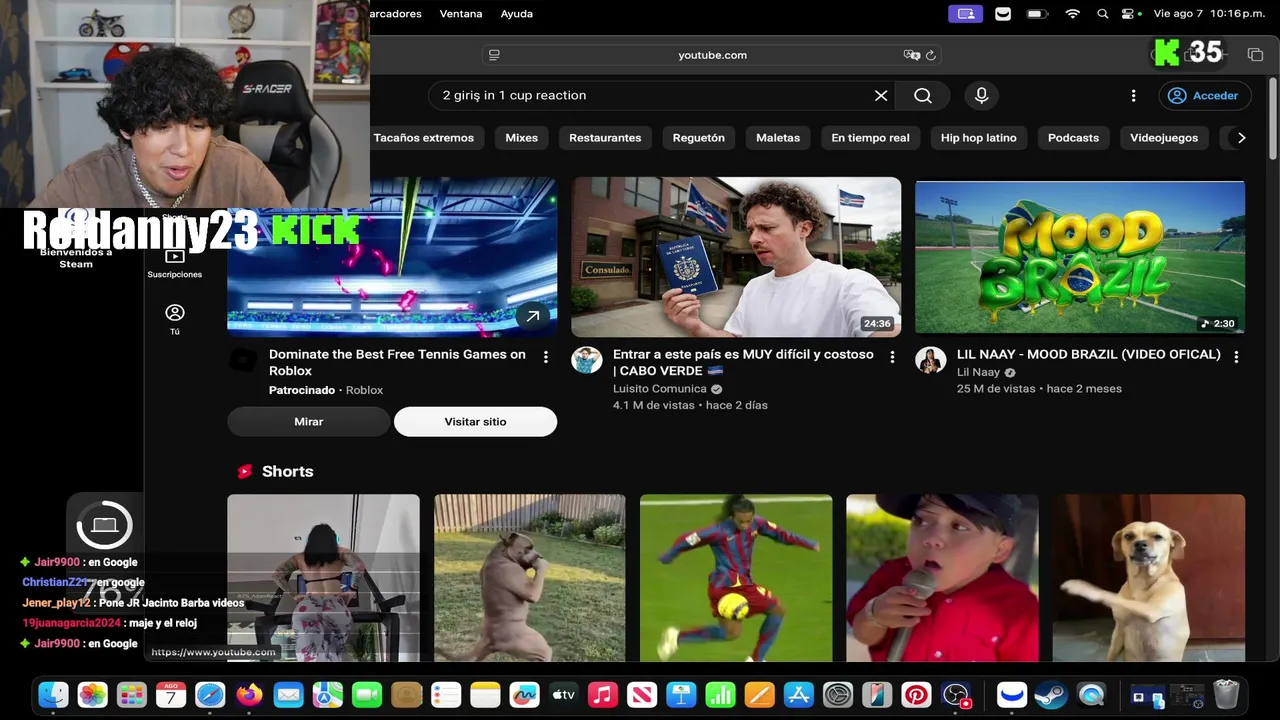Click the battery status icon
The width and height of the screenshot is (1280, 720).
click(1037, 14)
